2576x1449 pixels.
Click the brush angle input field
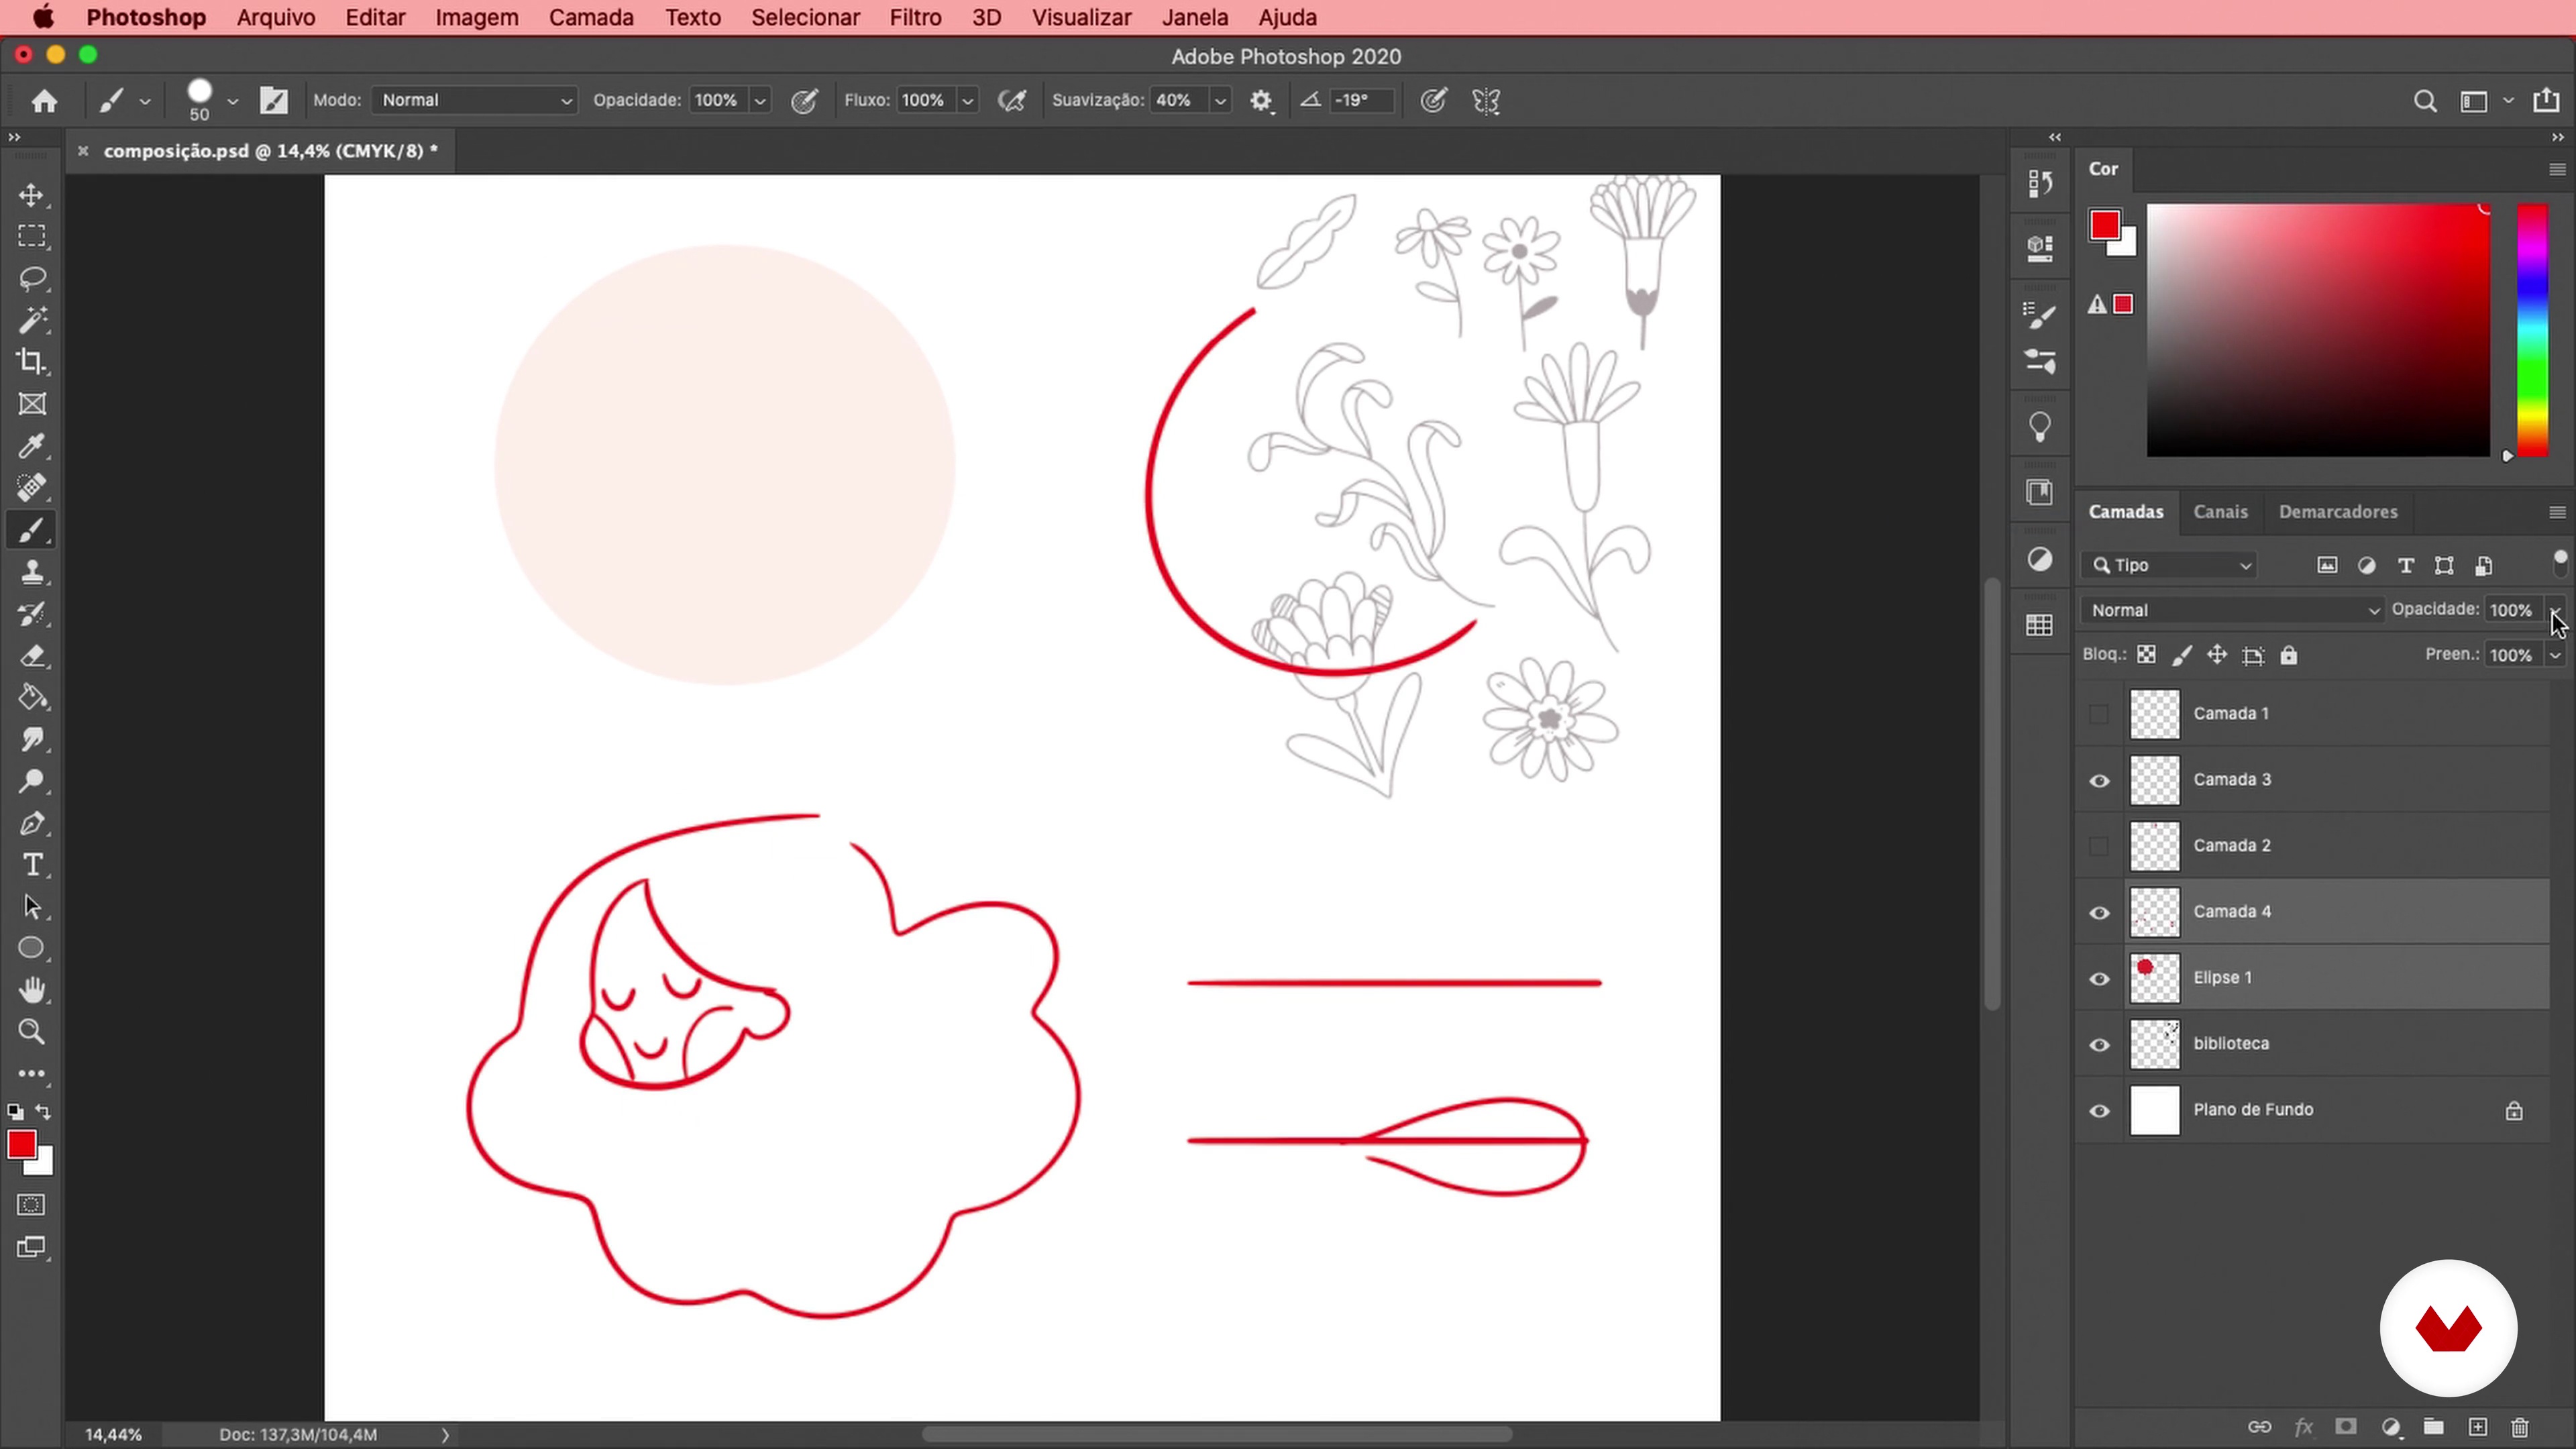point(1361,100)
